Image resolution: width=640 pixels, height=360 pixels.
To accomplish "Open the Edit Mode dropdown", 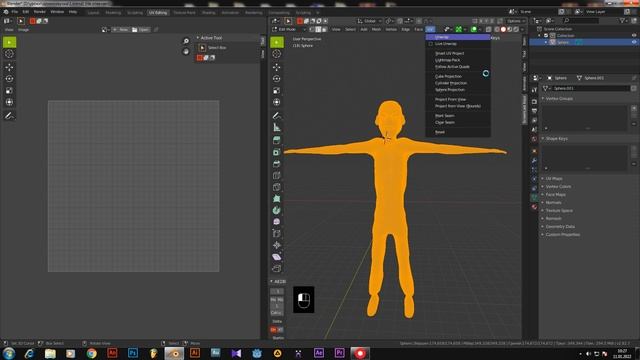I will pyautogui.click(x=289, y=29).
